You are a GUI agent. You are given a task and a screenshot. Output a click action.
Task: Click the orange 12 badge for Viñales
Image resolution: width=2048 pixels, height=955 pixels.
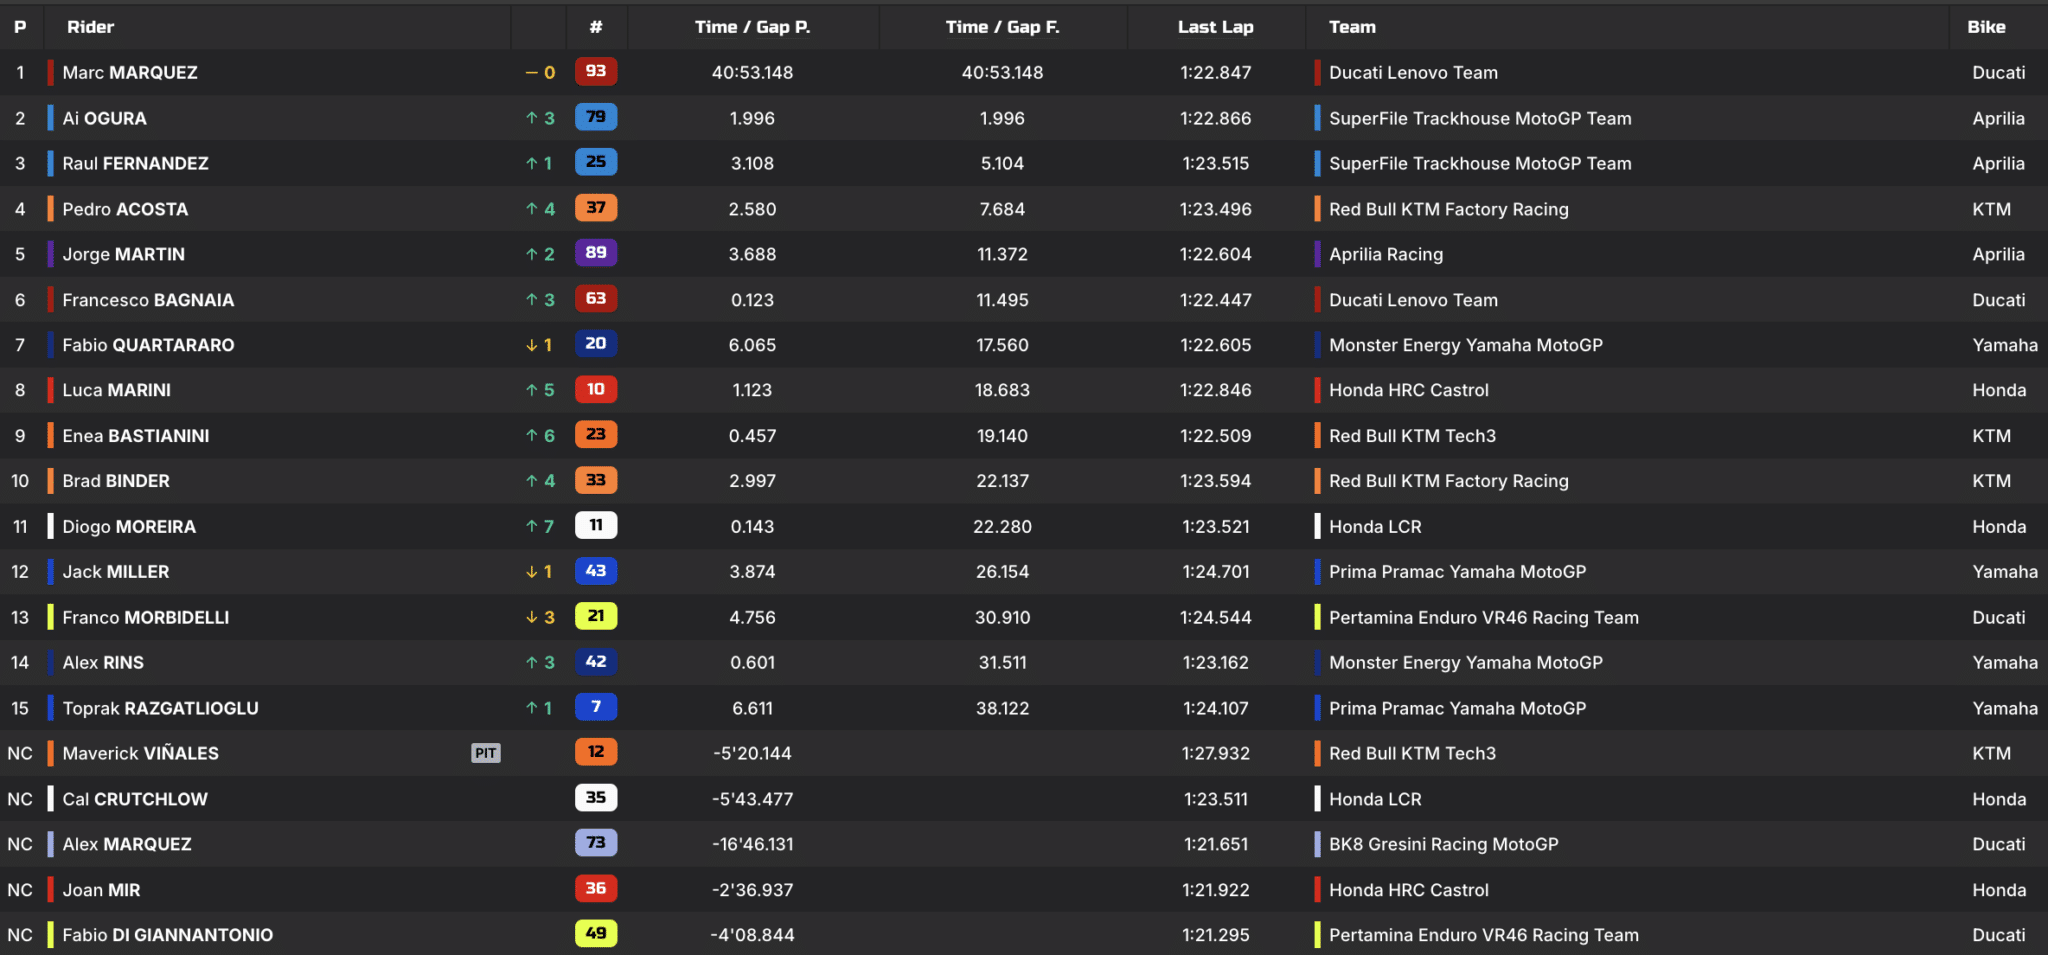[596, 752]
